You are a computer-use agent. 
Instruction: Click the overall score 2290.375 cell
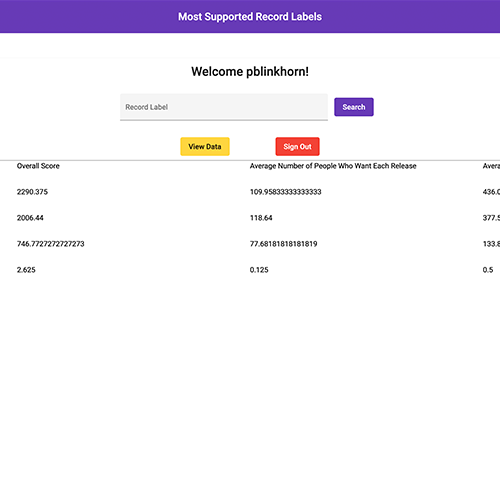[x=32, y=192]
